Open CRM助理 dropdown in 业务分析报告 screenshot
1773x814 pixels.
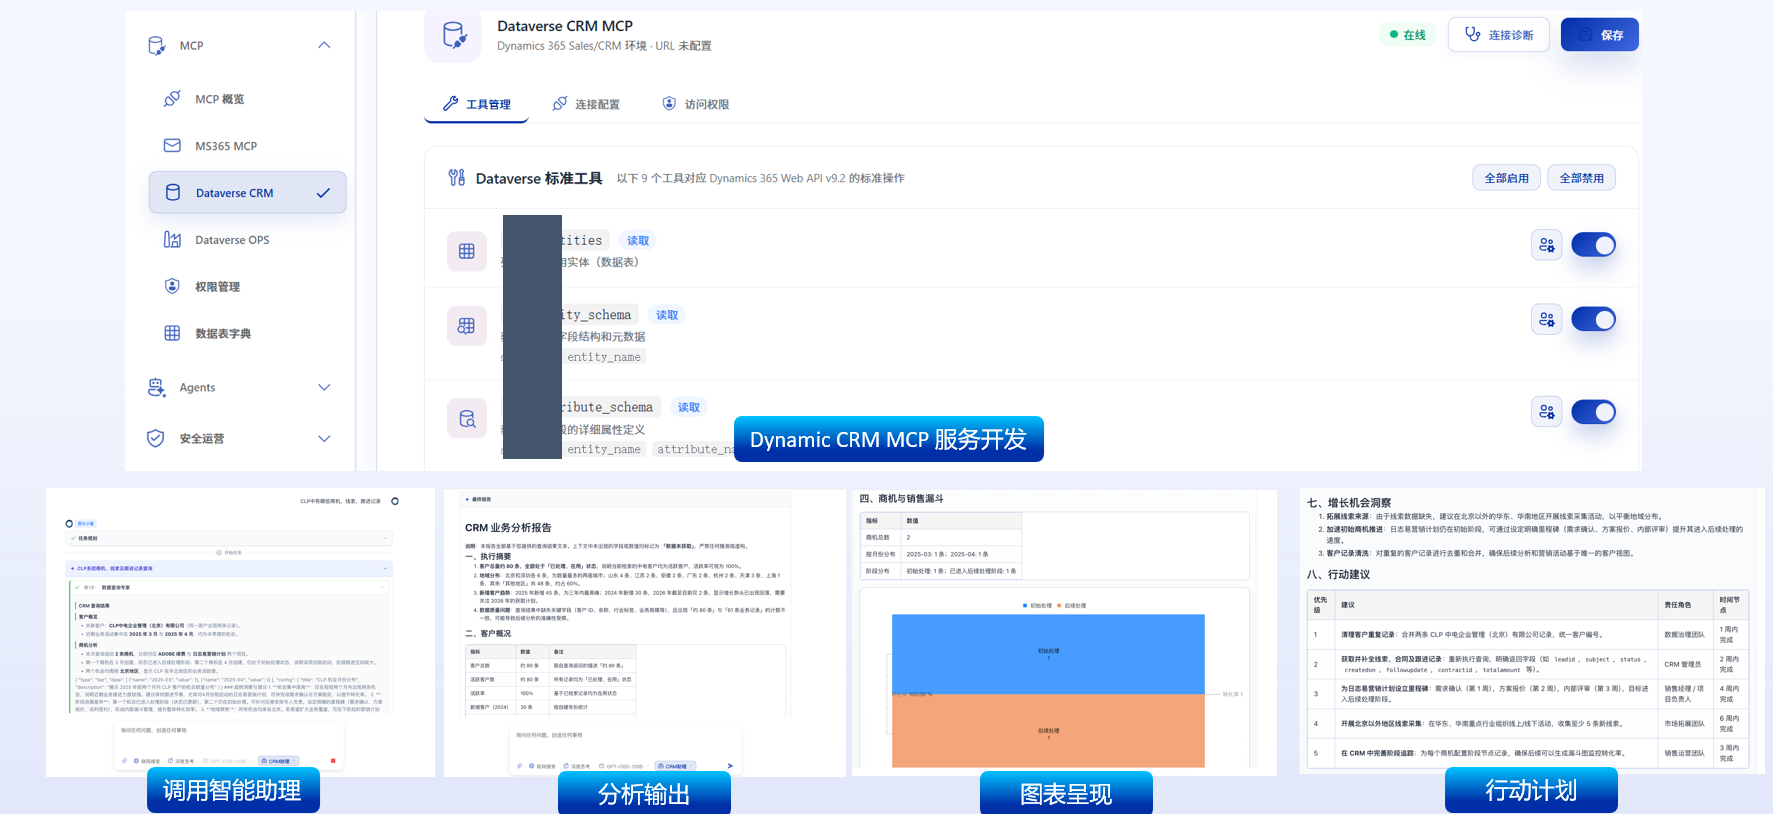(675, 766)
